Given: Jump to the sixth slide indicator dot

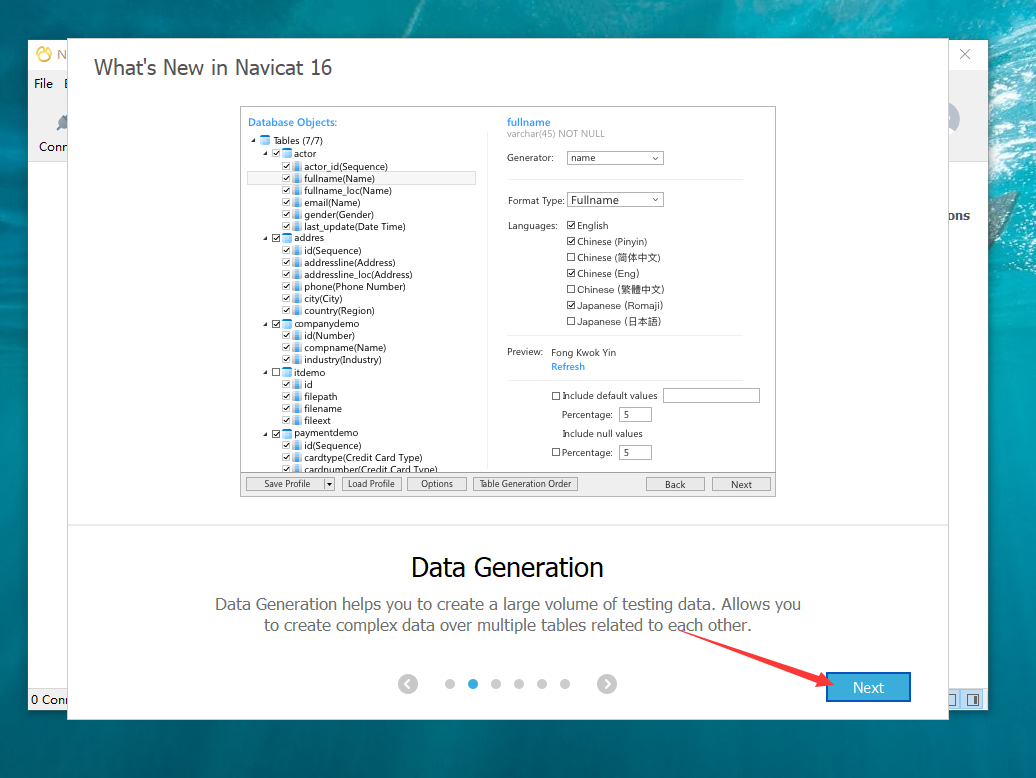Looking at the screenshot, I should coord(565,684).
